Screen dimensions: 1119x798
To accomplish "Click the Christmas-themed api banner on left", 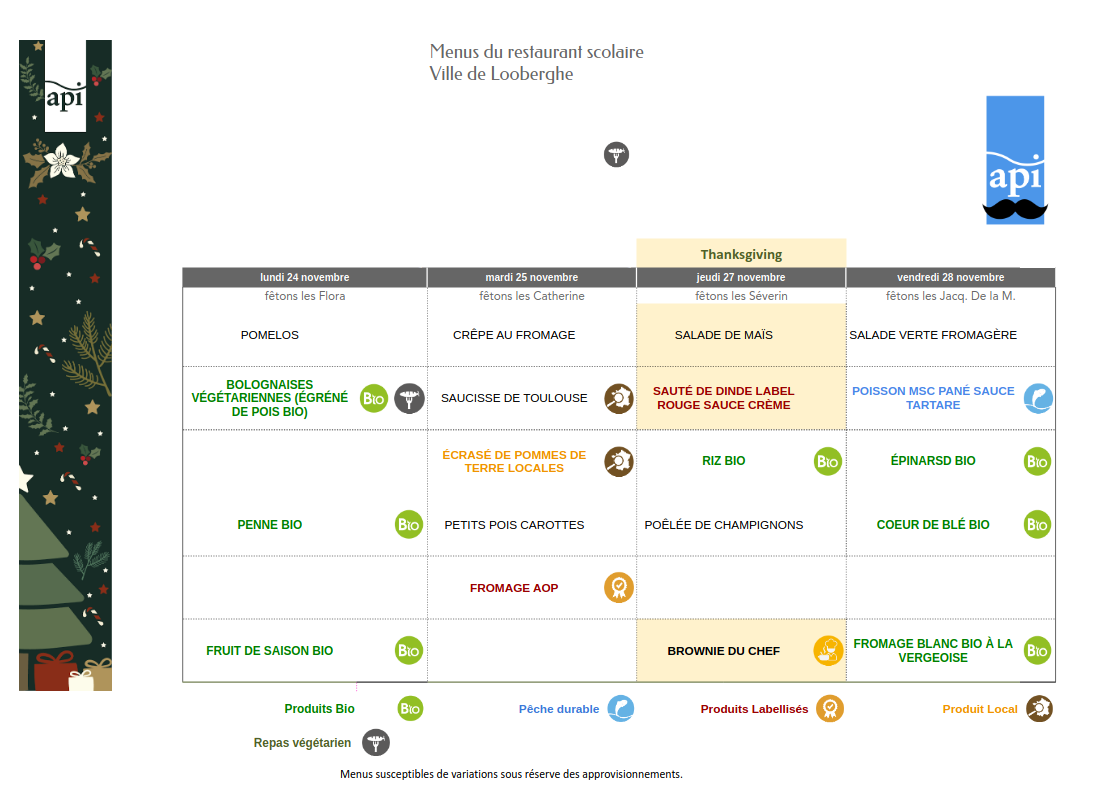I will point(65,365).
